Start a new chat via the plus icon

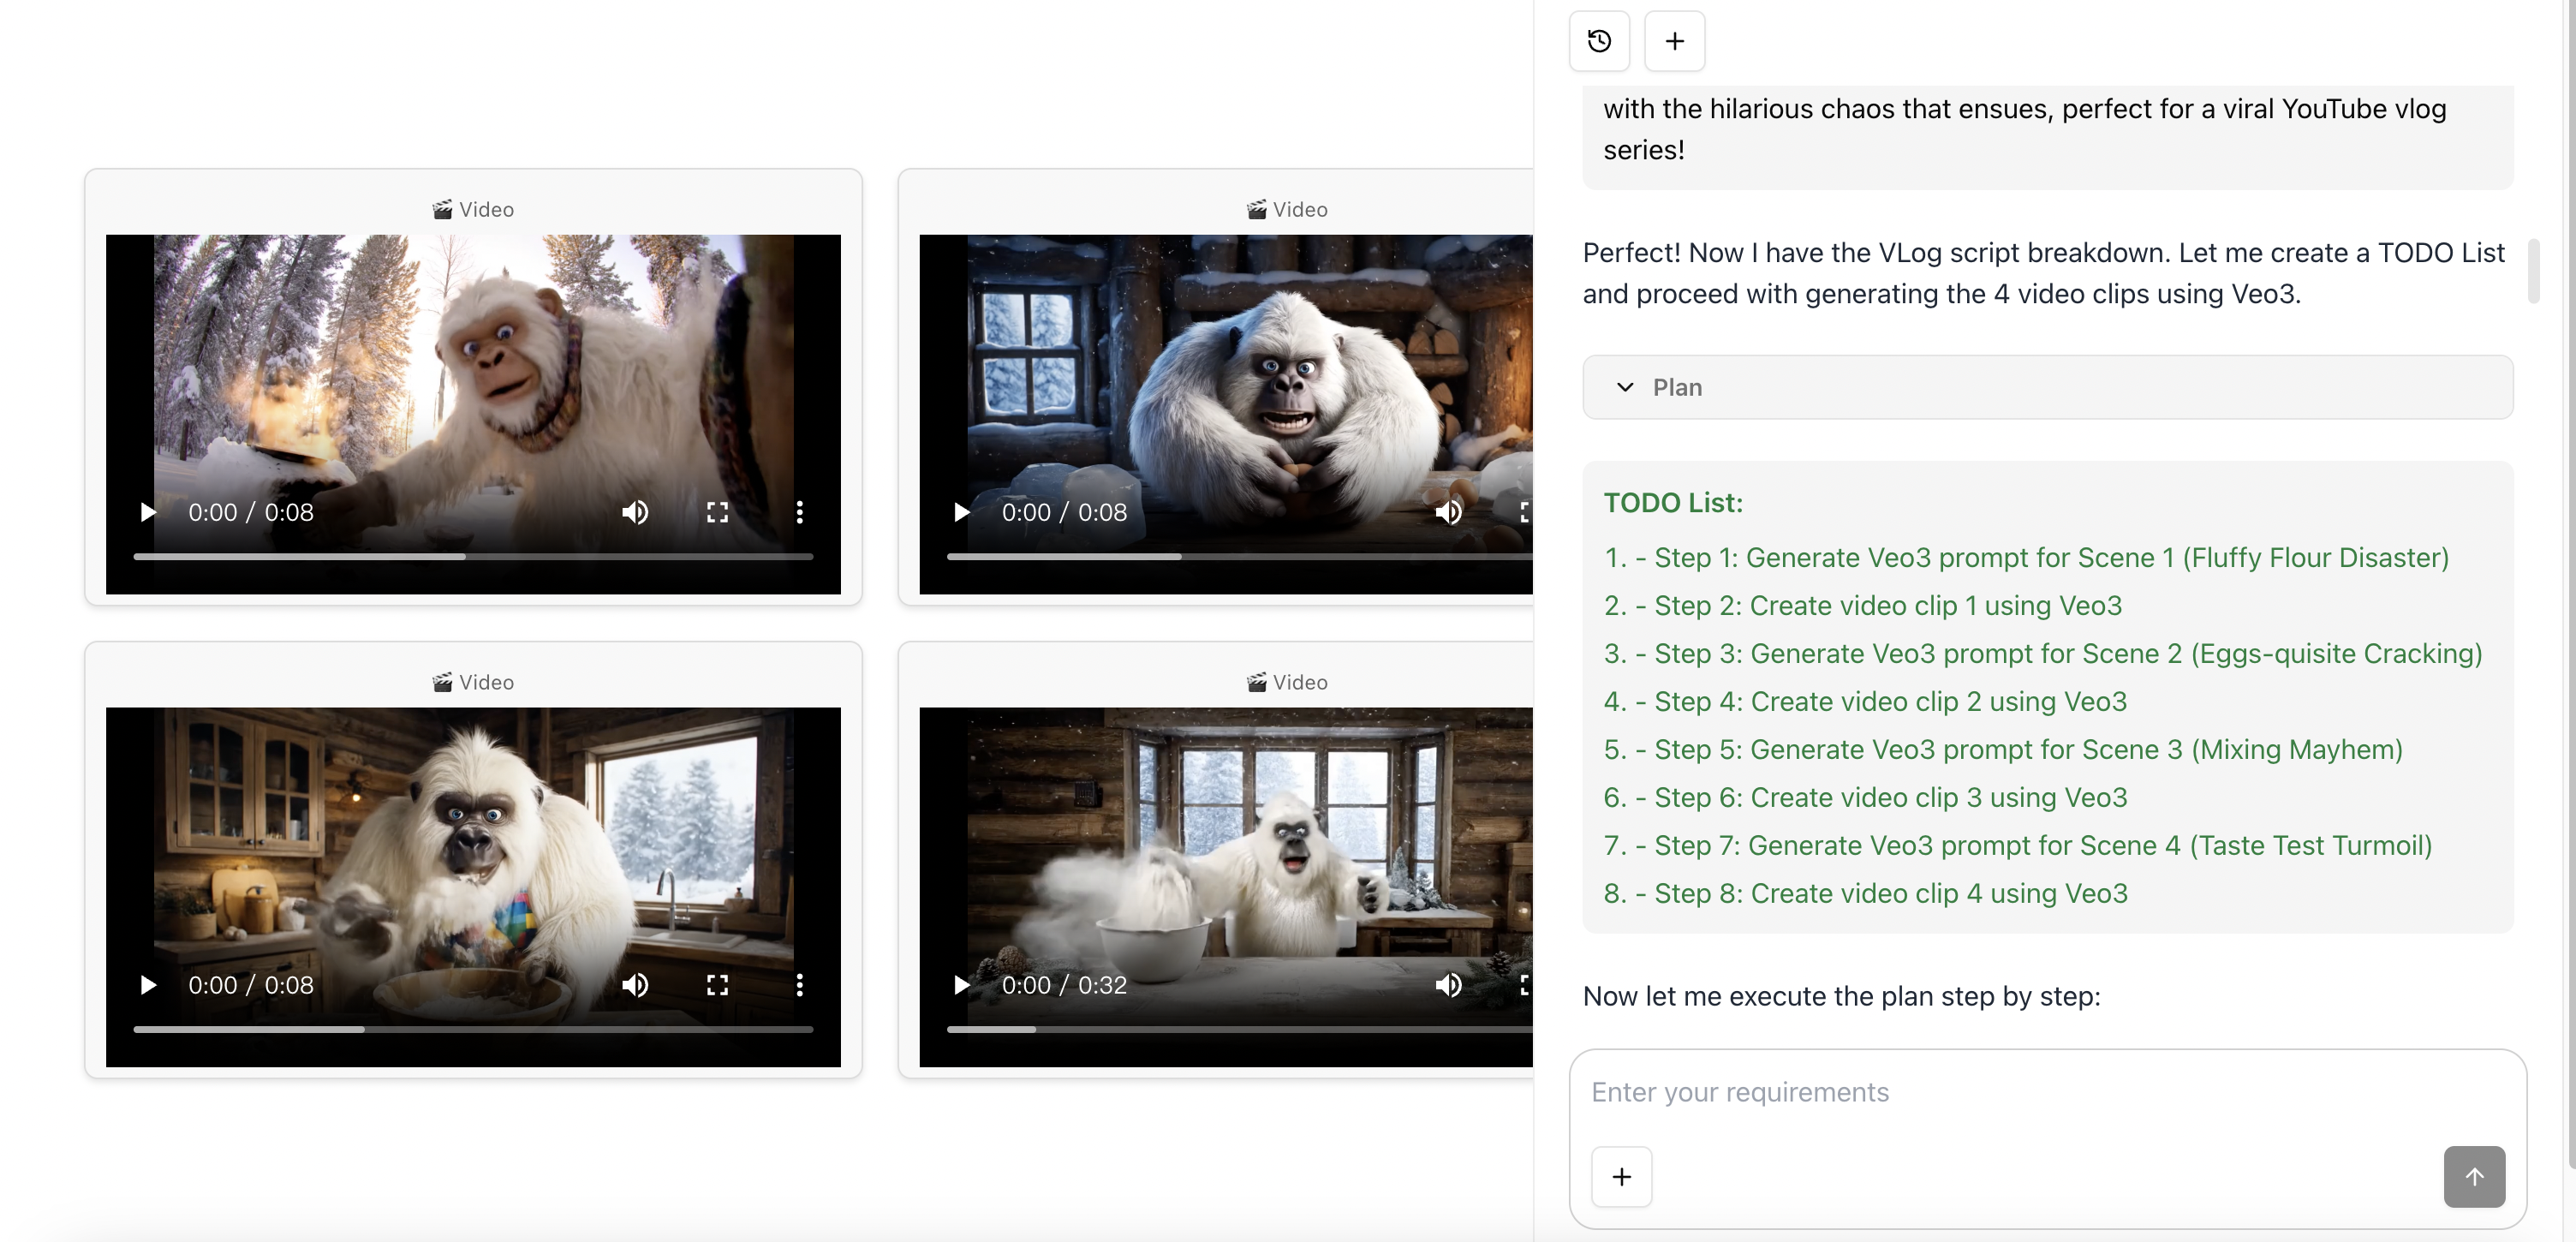click(1675, 41)
